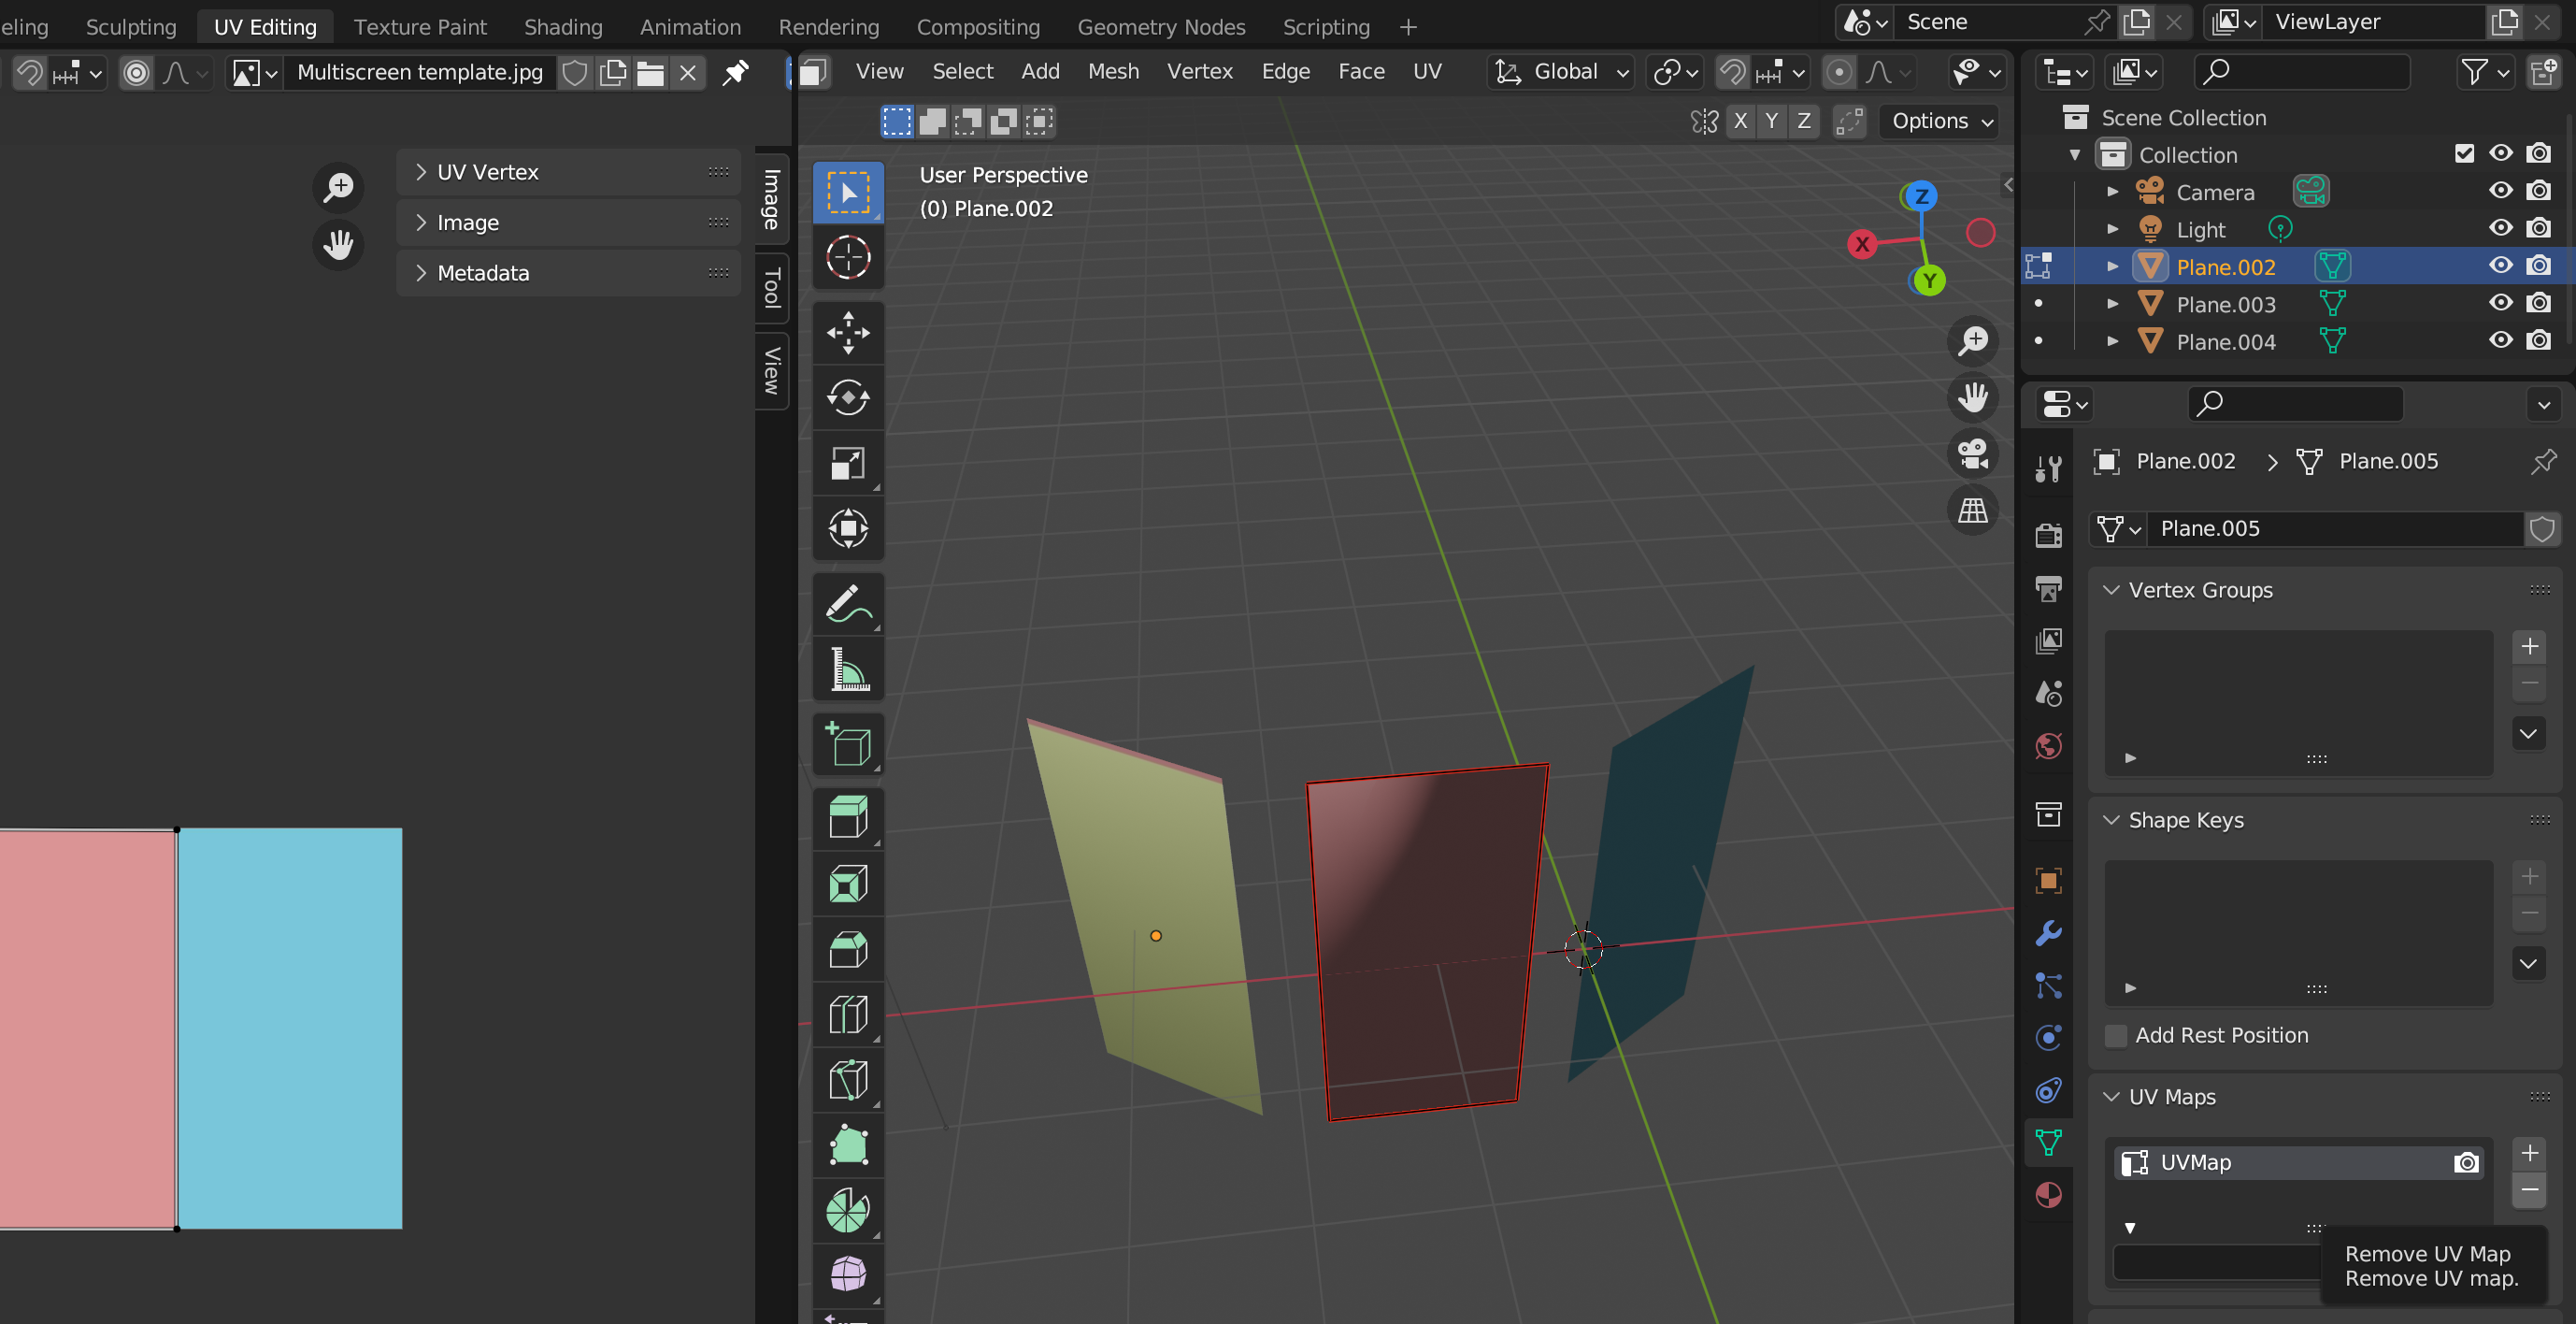The height and width of the screenshot is (1324, 2576).
Task: Add a new UV map with plus
Action: point(2529,1153)
